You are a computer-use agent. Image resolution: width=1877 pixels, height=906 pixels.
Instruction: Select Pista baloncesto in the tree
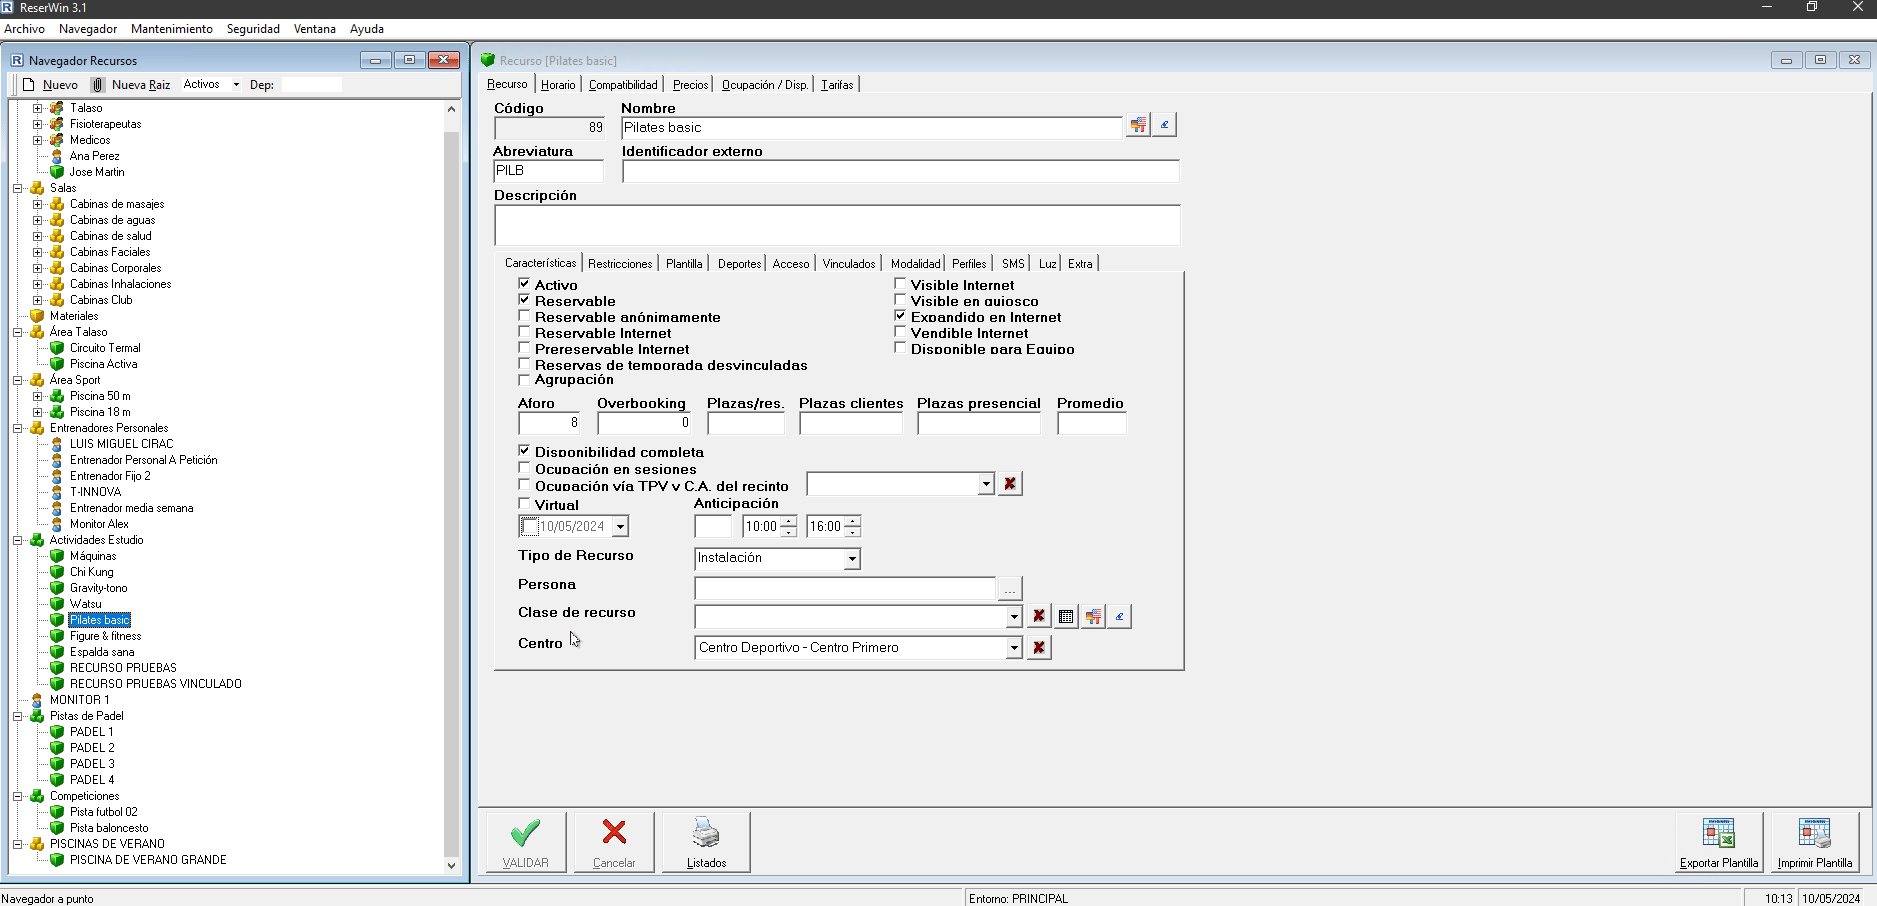tap(109, 828)
